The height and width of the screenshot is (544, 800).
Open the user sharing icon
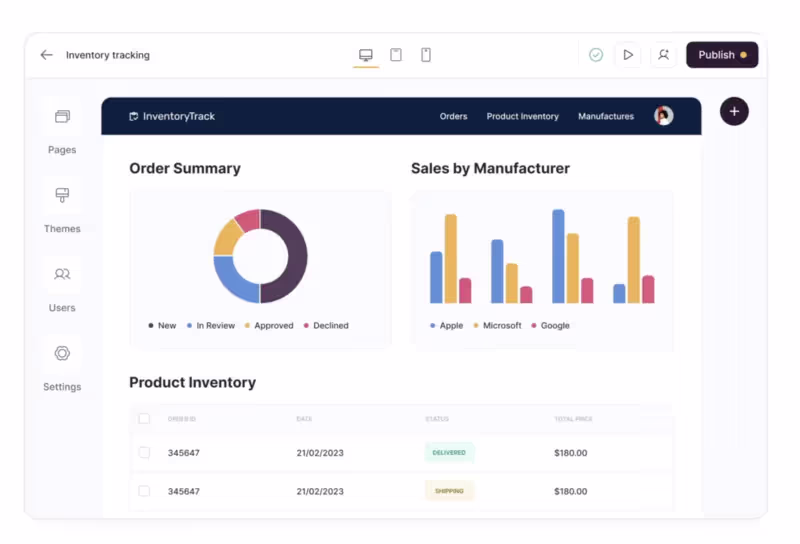click(x=663, y=55)
